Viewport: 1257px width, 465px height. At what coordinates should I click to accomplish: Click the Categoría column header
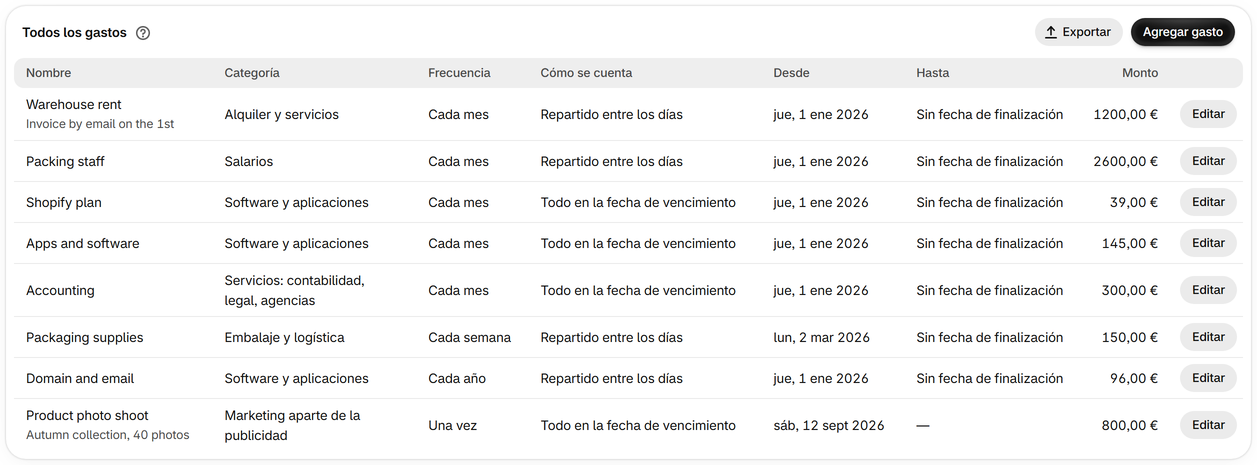click(x=252, y=73)
